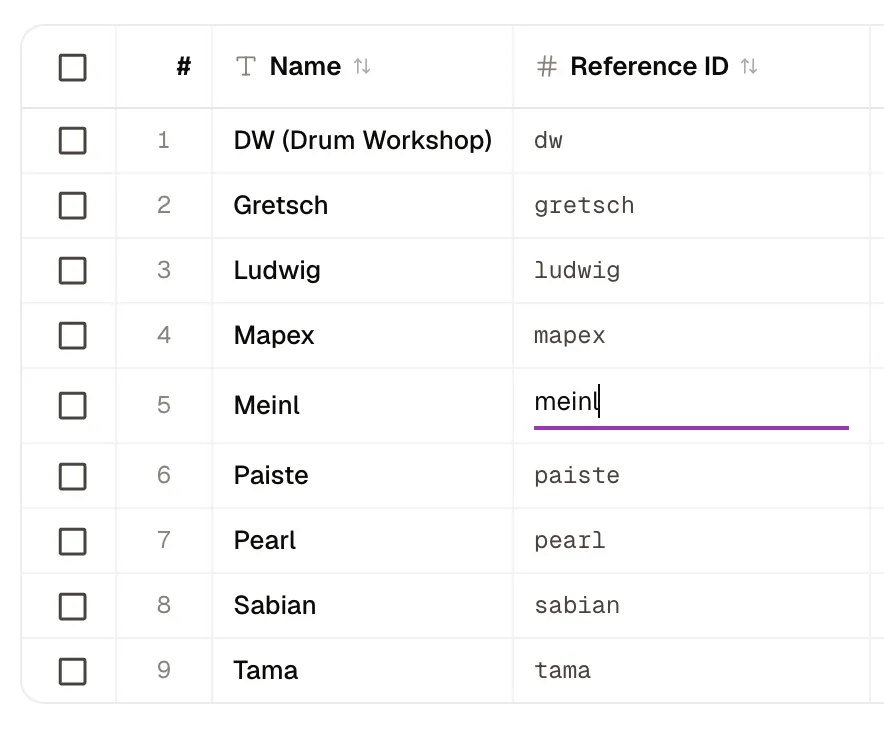The height and width of the screenshot is (742, 884).
Task: Check the Paiste row checkbox
Action: 73,476
